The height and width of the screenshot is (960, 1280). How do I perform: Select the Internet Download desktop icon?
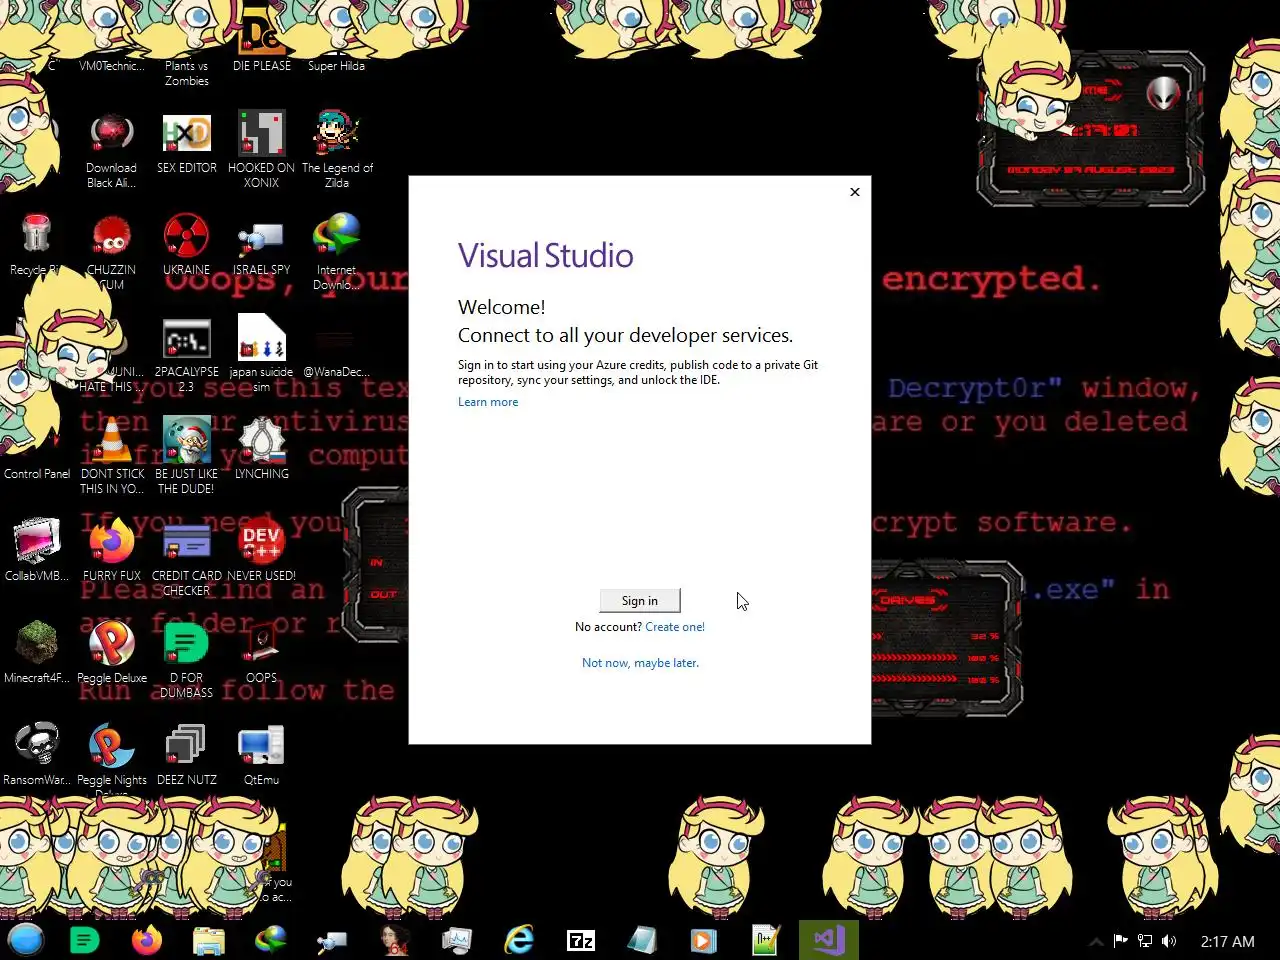click(x=337, y=252)
